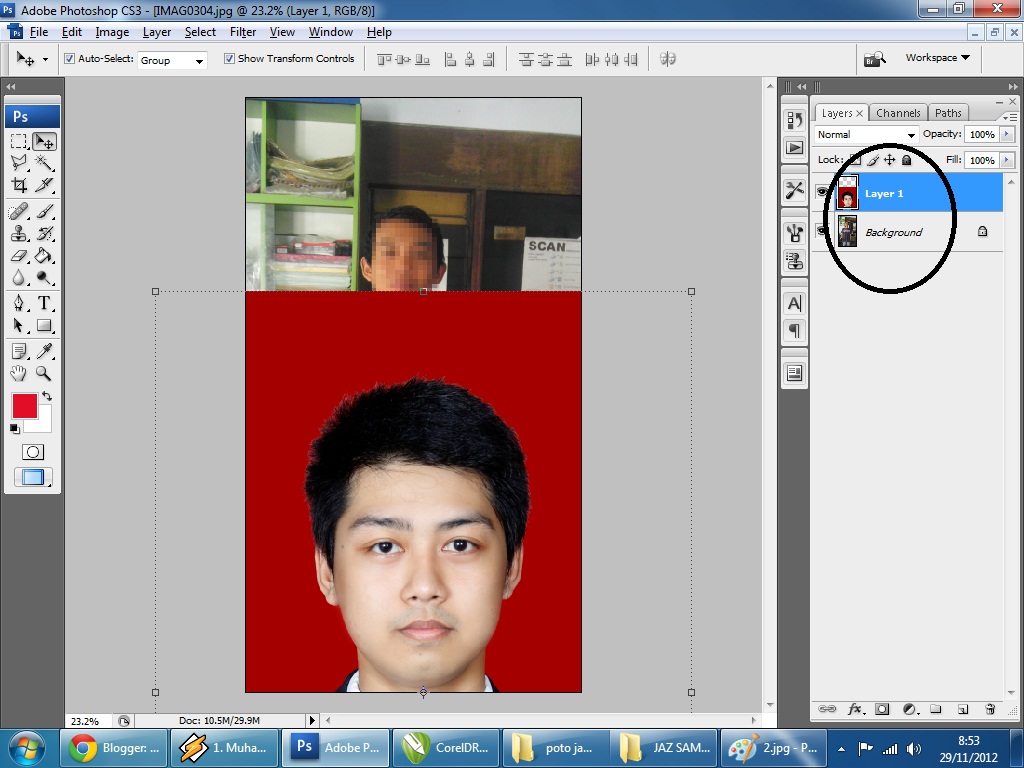This screenshot has width=1024, height=768.
Task: Select the Dodge tool
Action: [44, 278]
